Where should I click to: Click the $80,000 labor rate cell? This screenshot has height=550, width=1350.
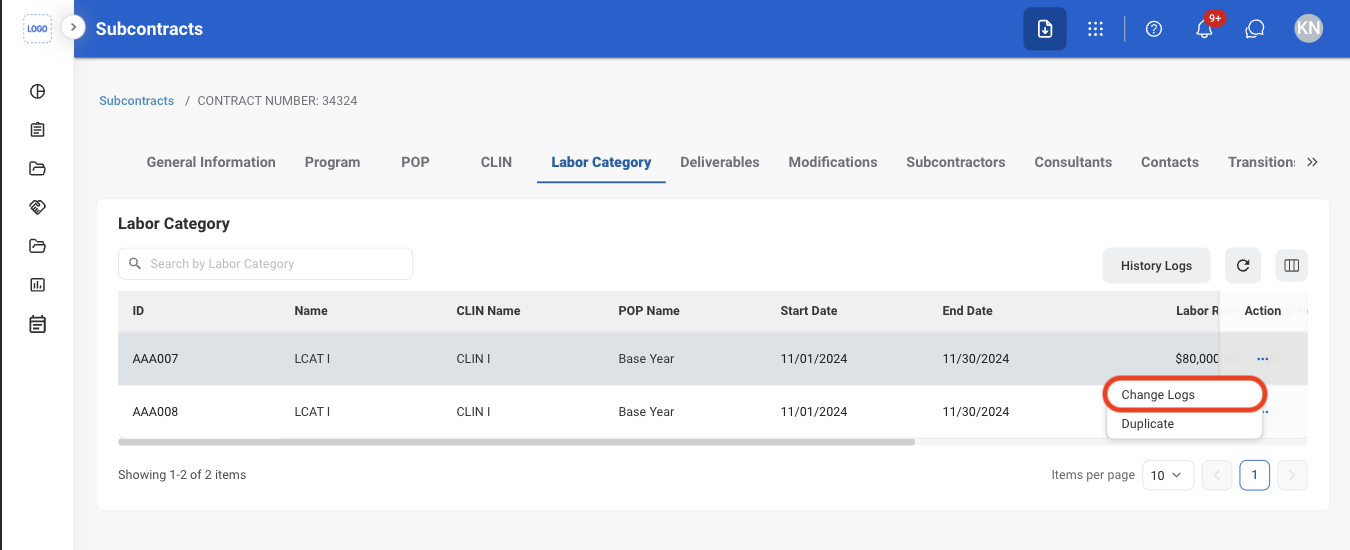(x=1198, y=359)
